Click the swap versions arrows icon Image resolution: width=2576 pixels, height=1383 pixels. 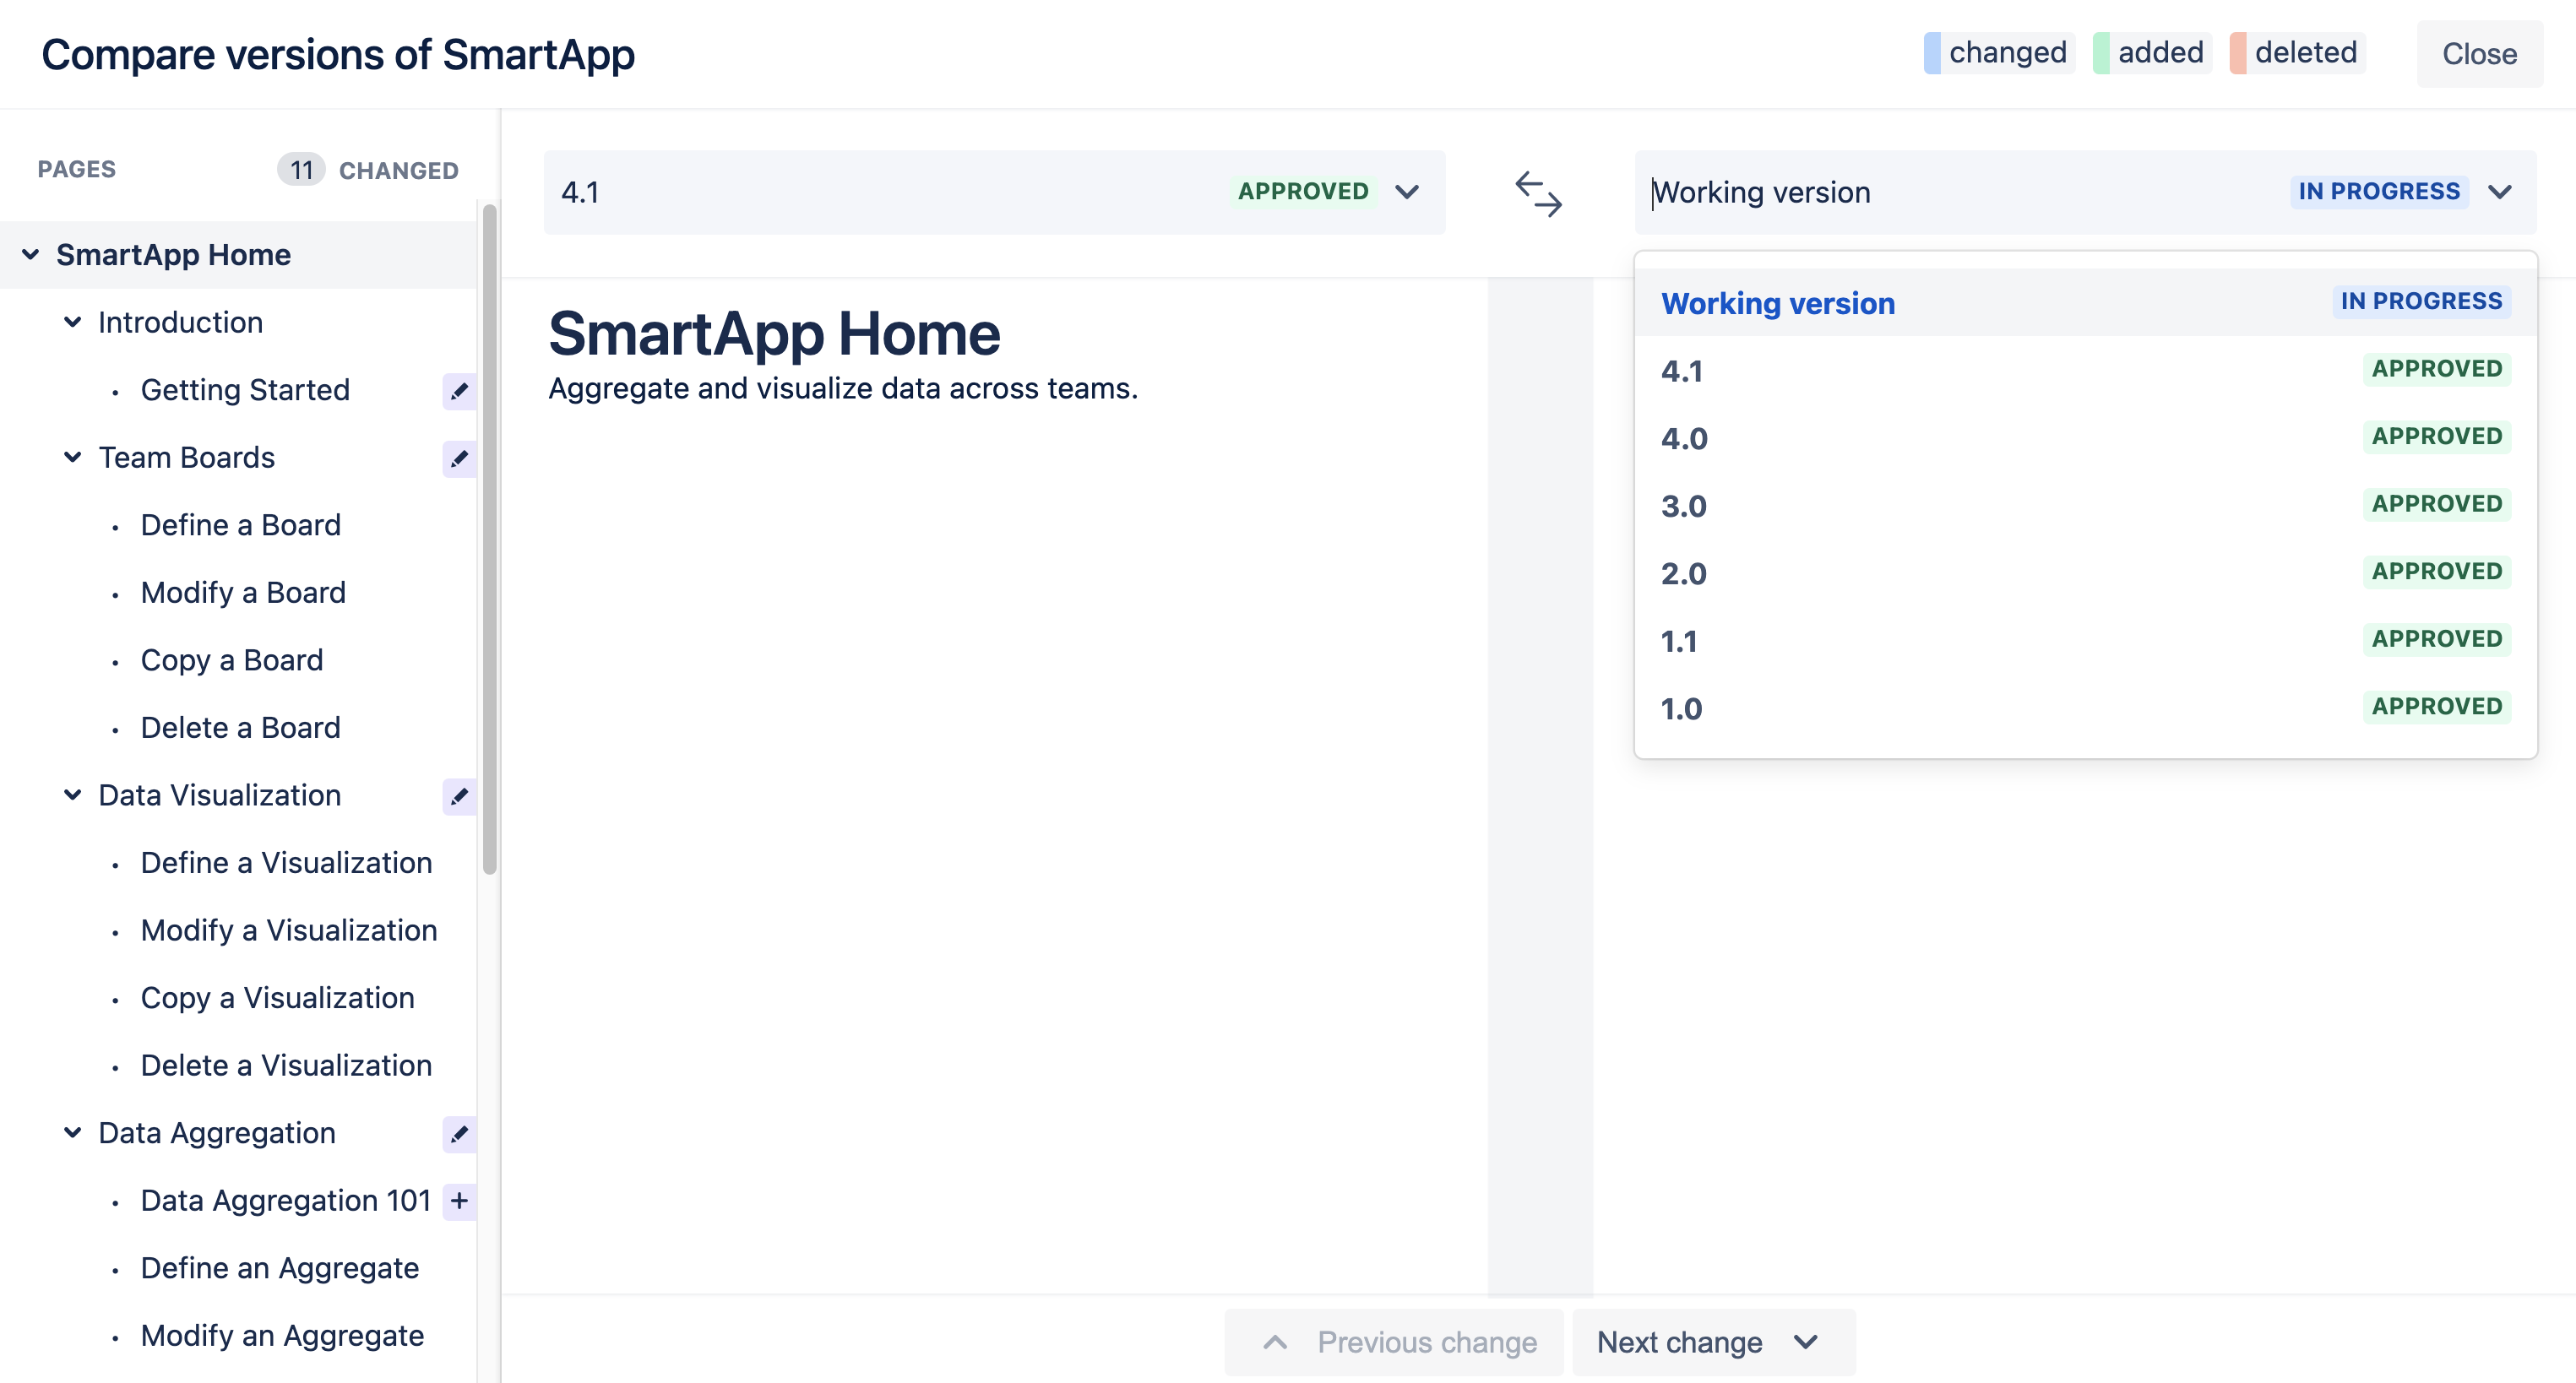tap(1538, 192)
